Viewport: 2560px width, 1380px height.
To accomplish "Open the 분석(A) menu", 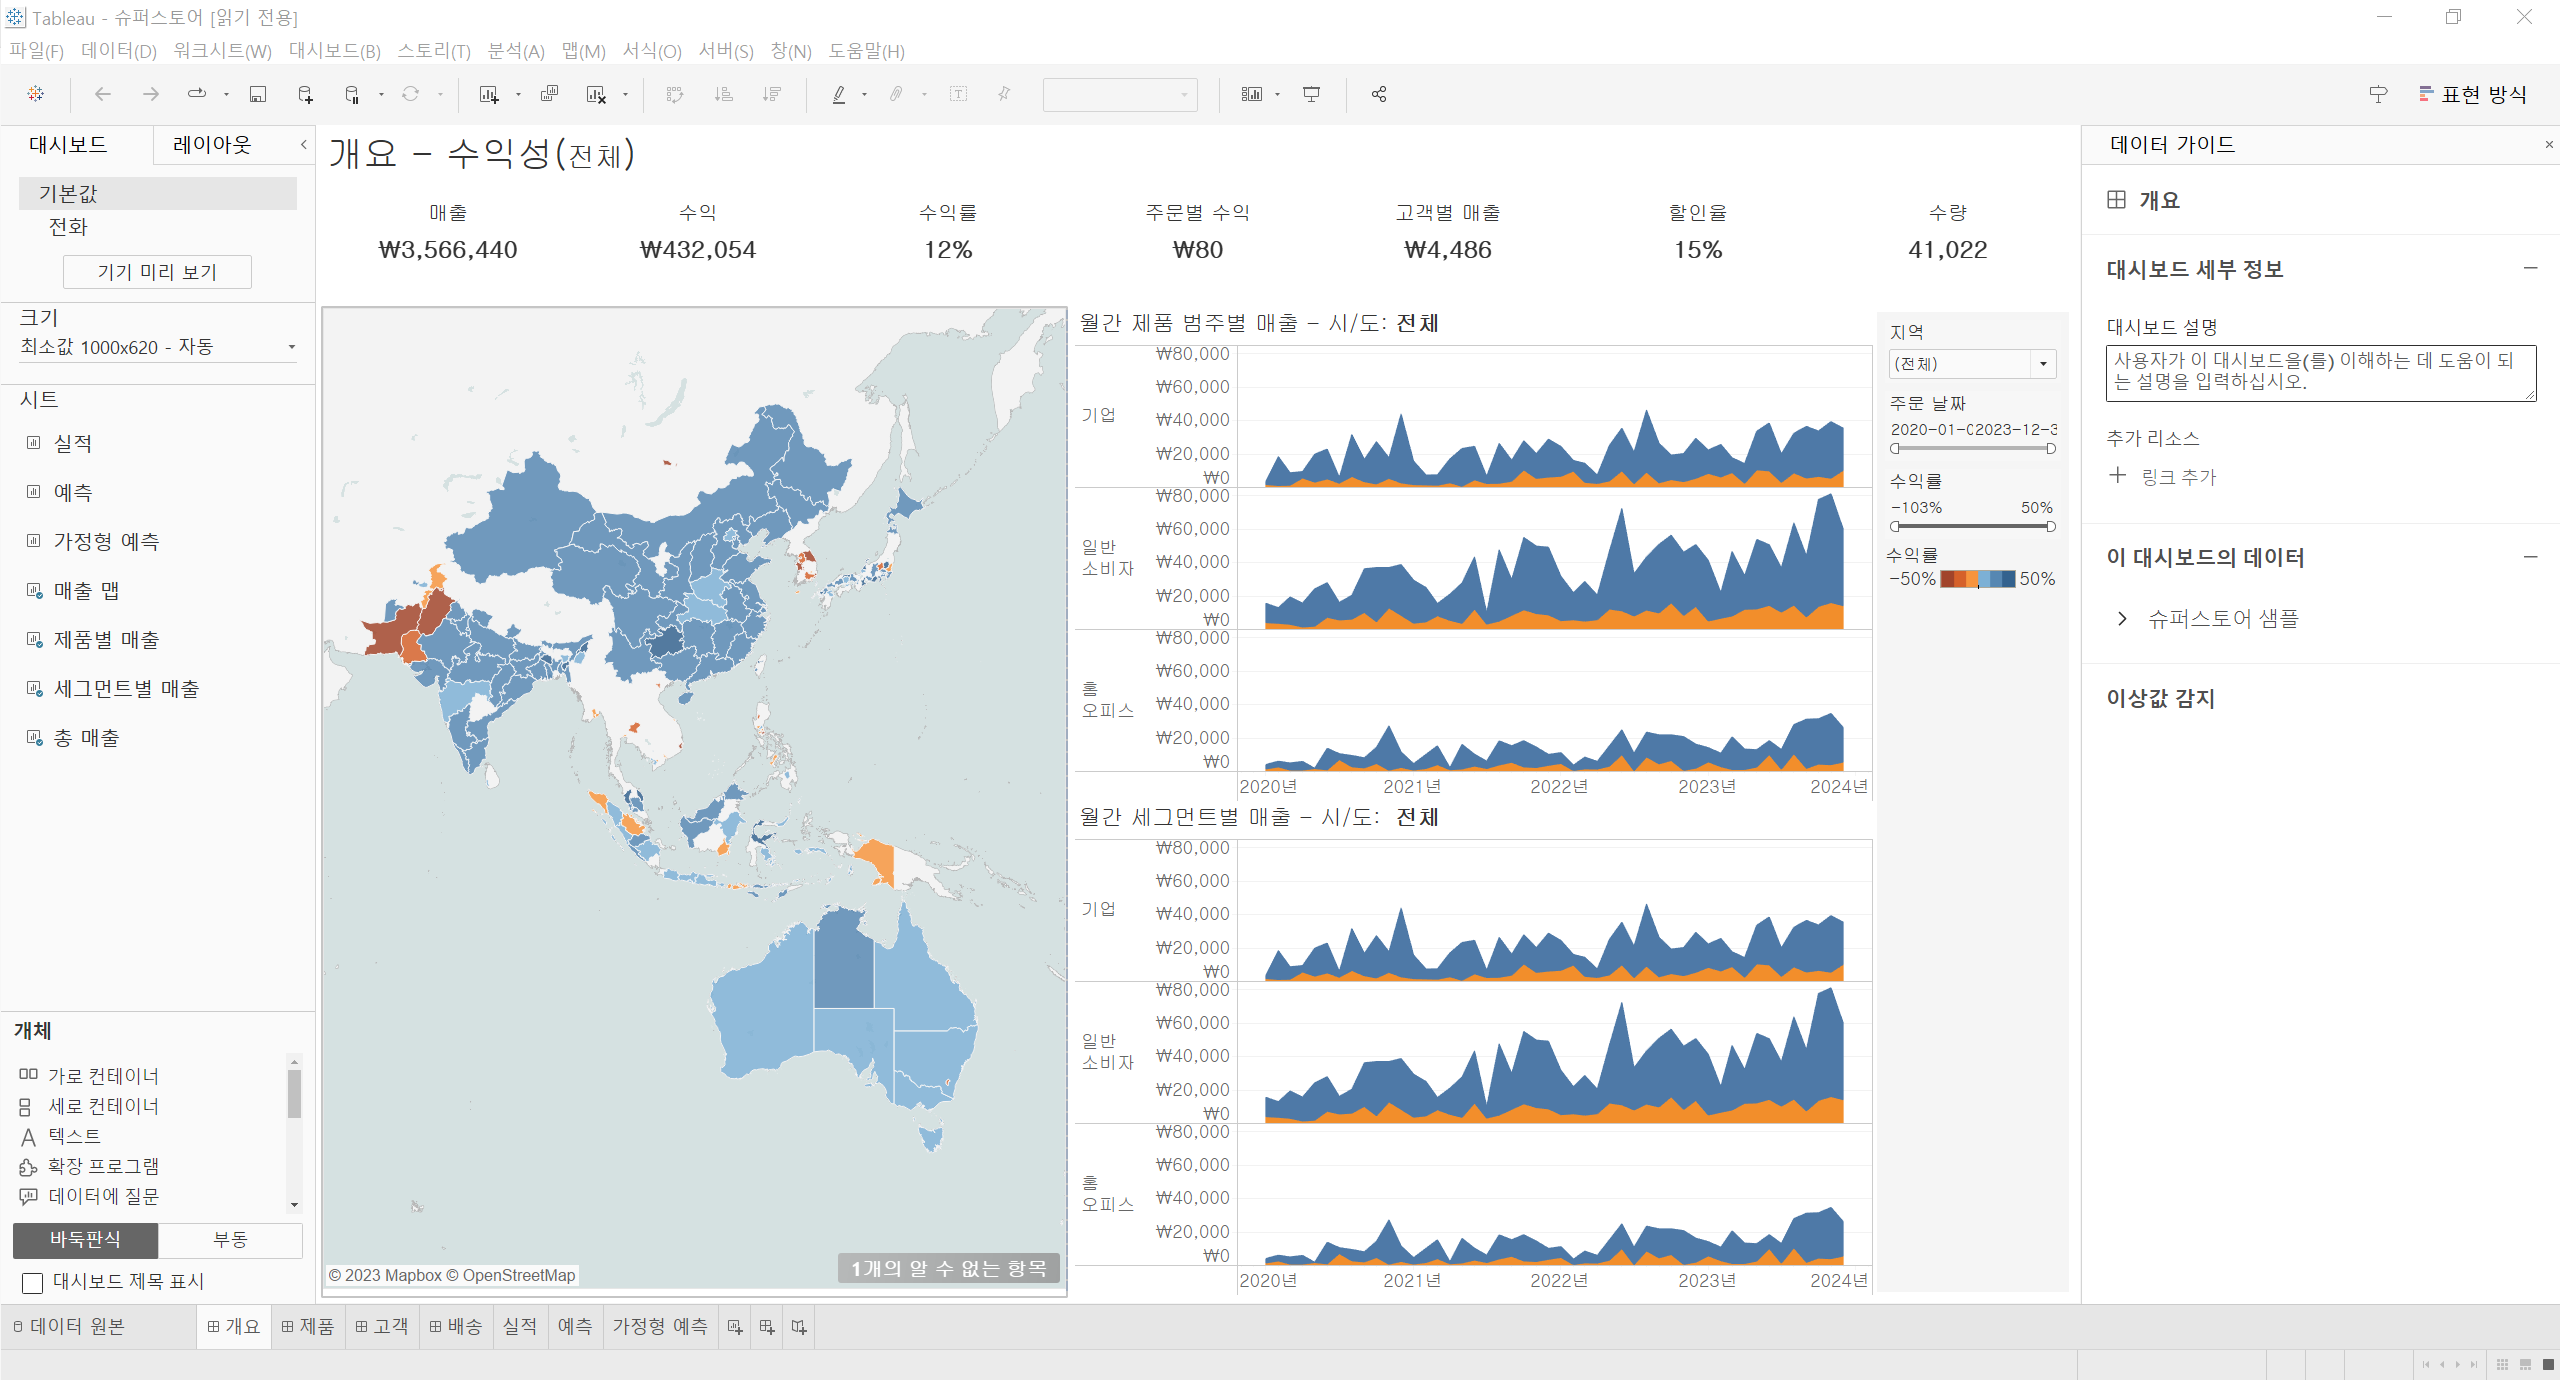I will (x=515, y=51).
